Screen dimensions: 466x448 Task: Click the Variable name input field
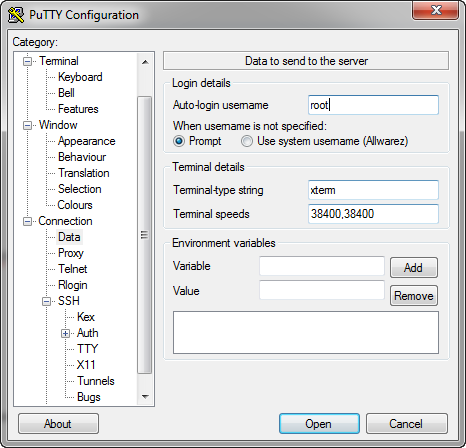(x=322, y=266)
